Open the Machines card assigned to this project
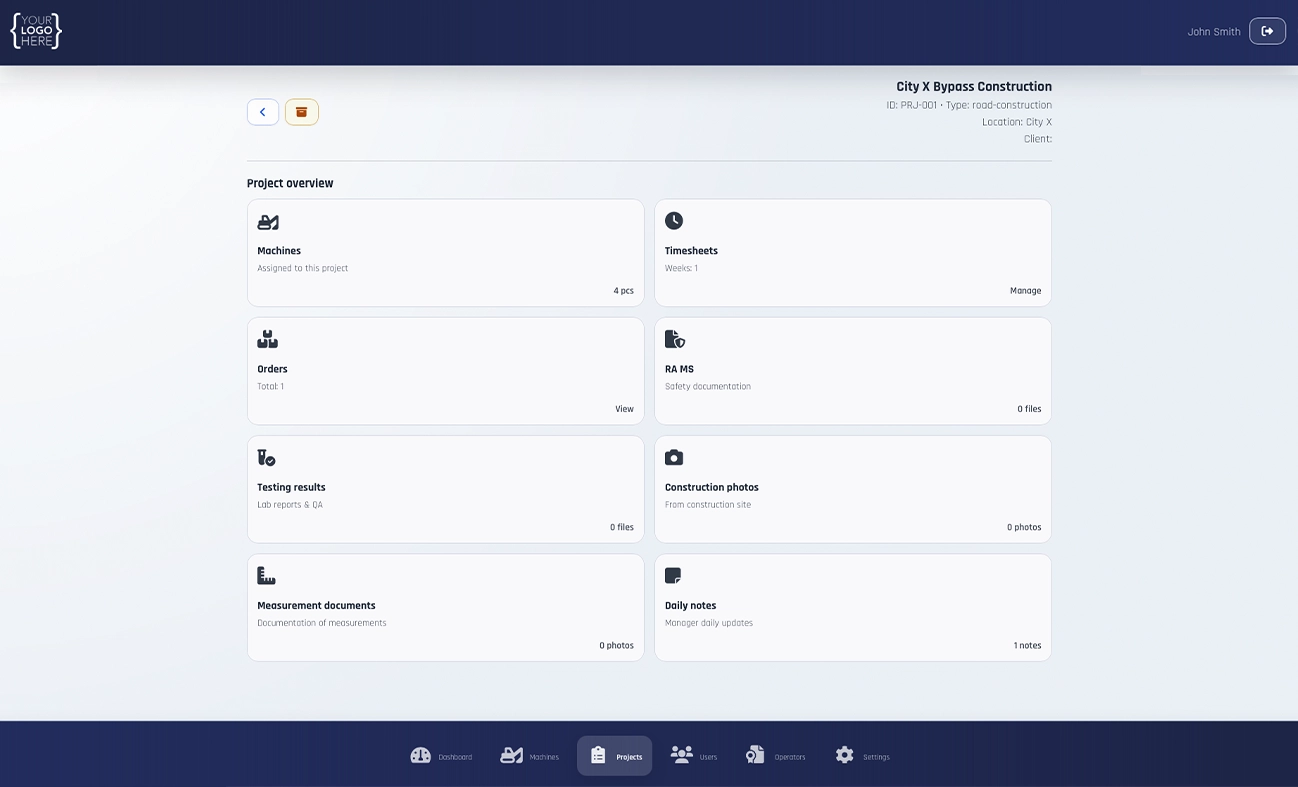The height and width of the screenshot is (787, 1298). tap(445, 252)
